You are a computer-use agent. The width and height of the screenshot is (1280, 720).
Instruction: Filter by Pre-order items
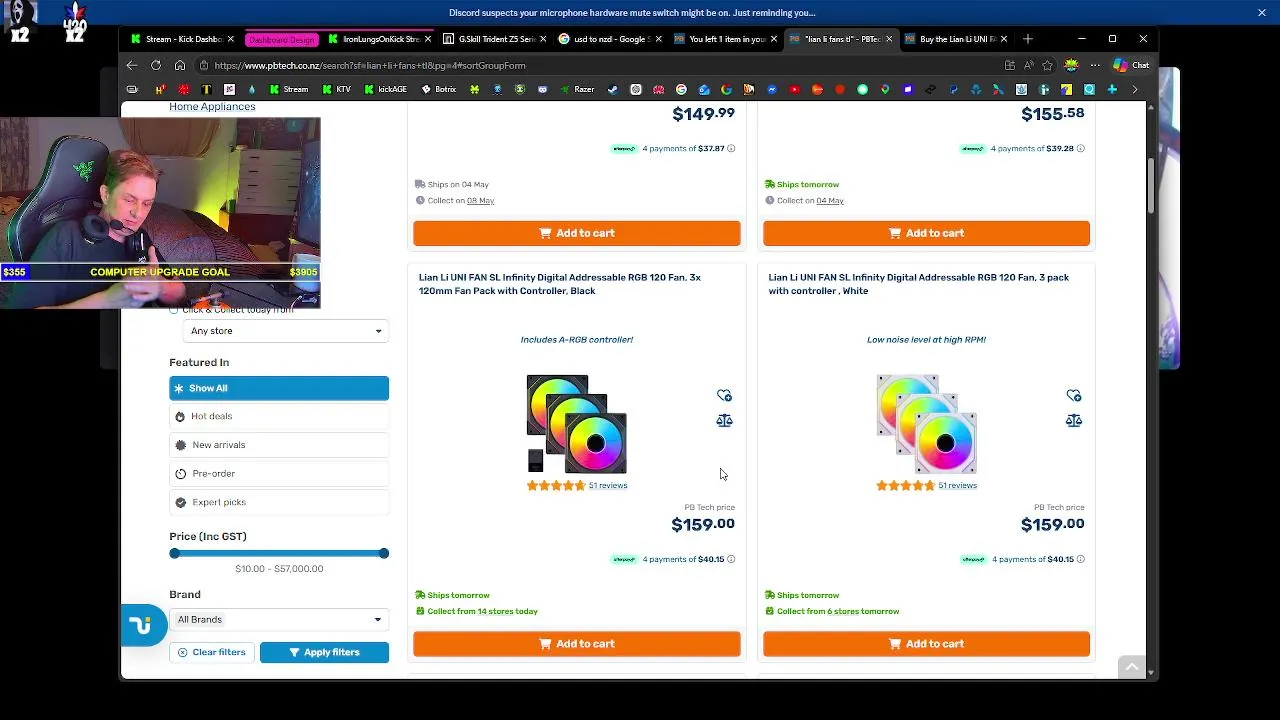[279, 474]
